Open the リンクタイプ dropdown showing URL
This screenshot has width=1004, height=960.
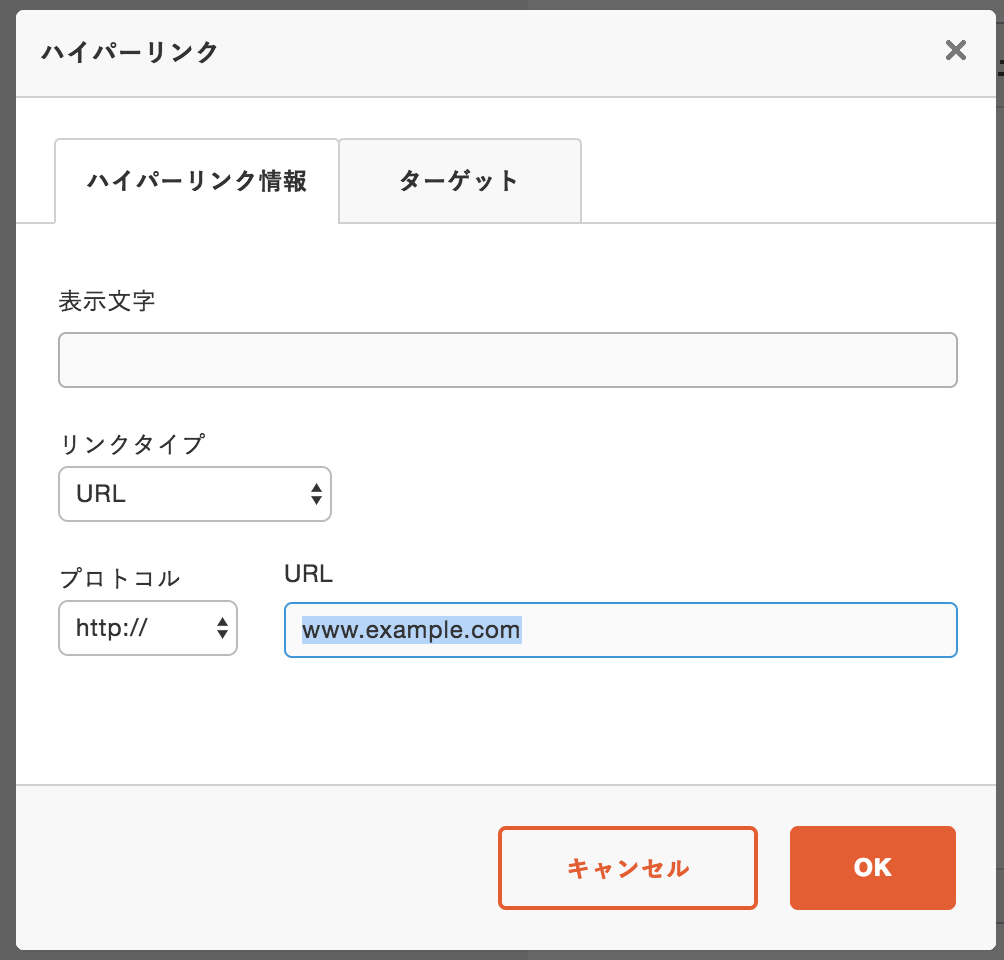click(194, 494)
